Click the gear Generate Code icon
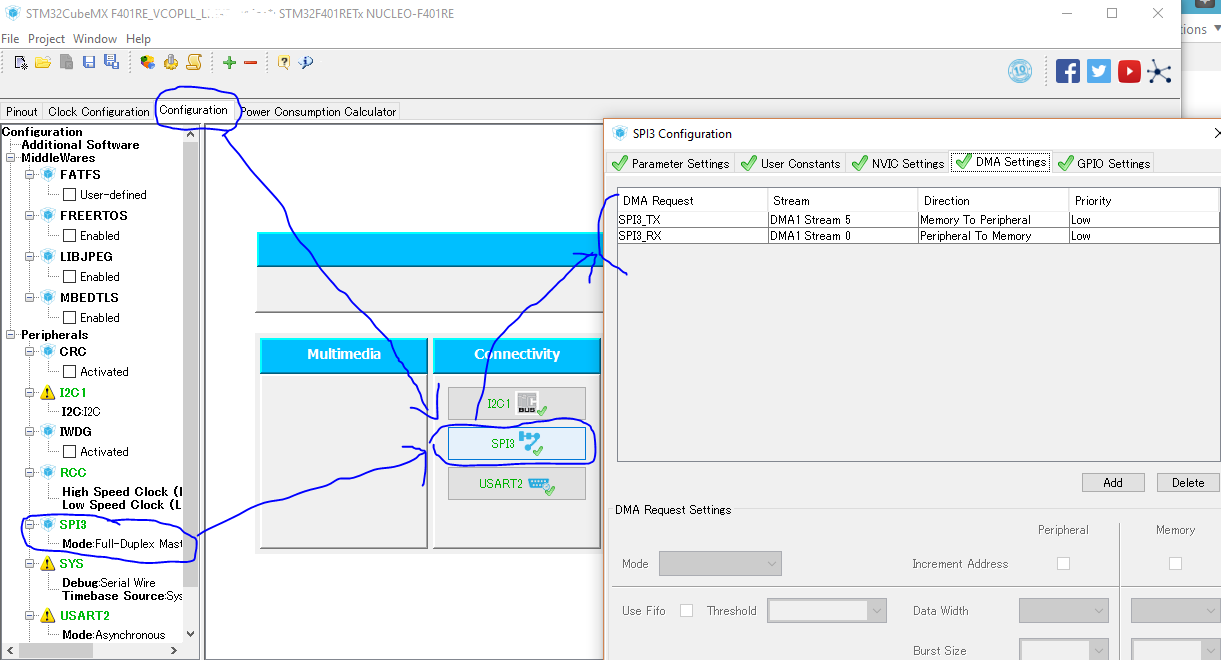The image size is (1221, 660). (171, 62)
